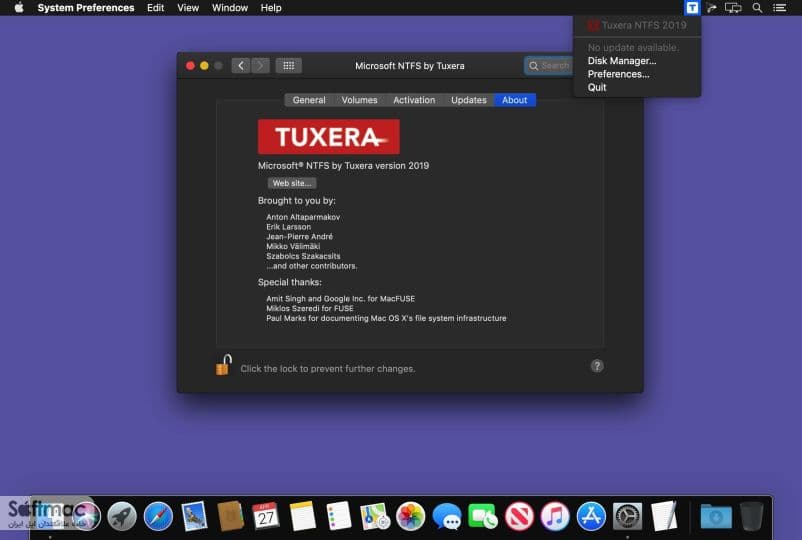Image resolution: width=802 pixels, height=540 pixels.
Task: Switch to the Updates tab
Action: tap(469, 100)
